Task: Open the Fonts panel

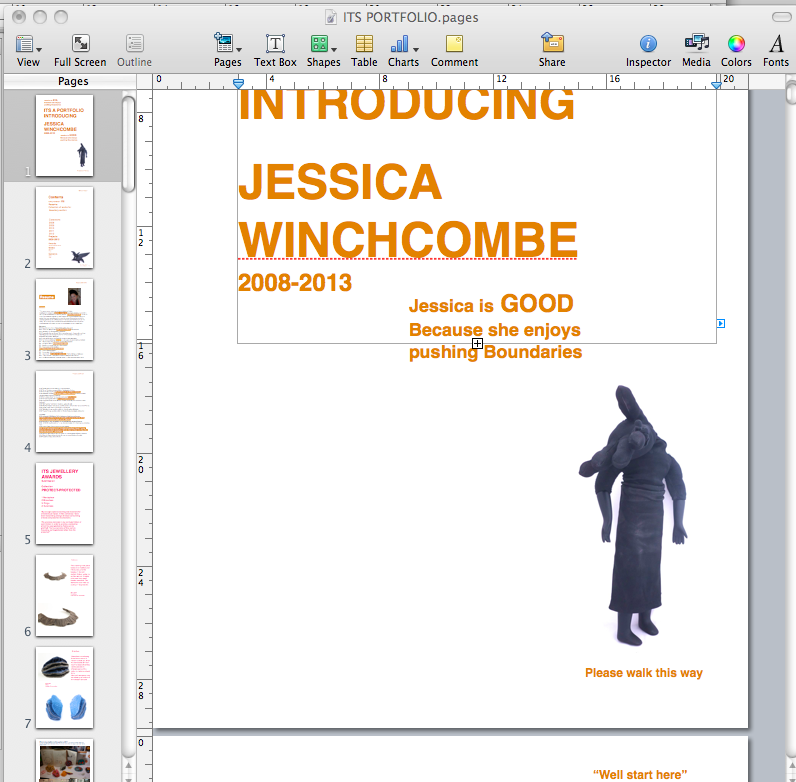Action: point(776,44)
